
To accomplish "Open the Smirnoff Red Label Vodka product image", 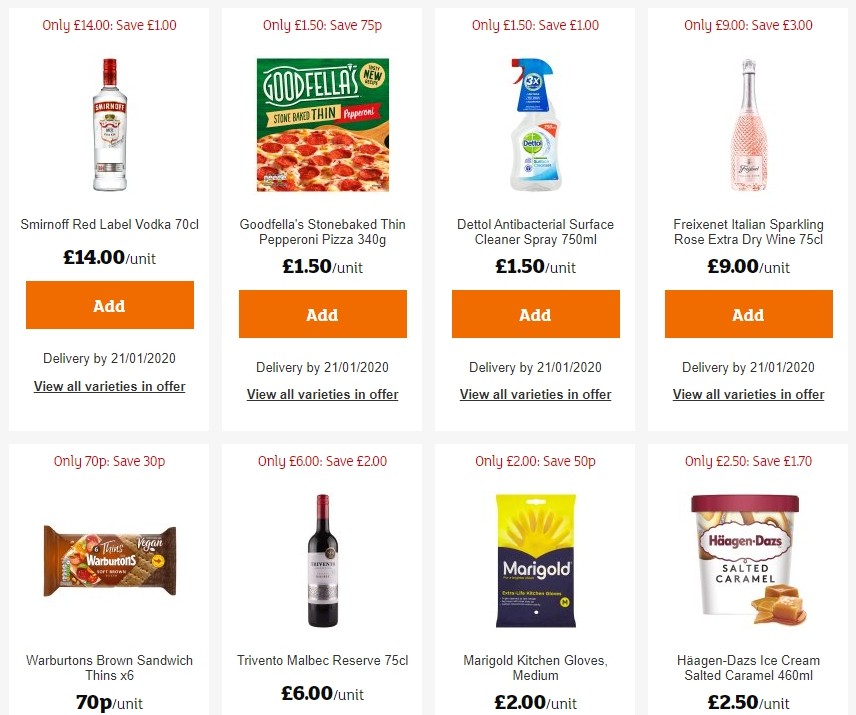I will point(109,122).
